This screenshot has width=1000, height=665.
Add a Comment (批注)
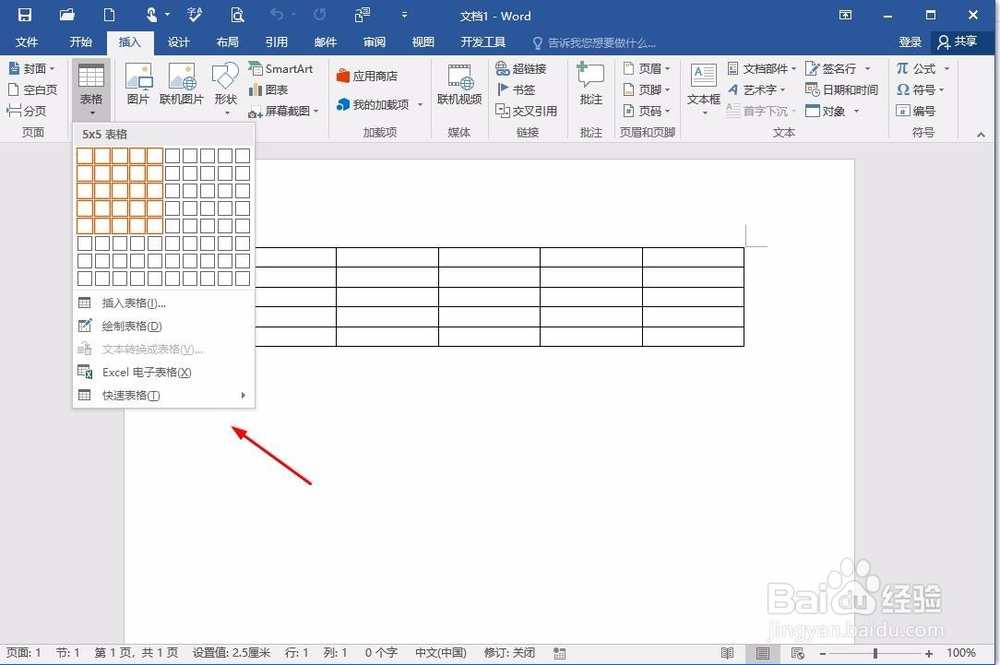[591, 84]
